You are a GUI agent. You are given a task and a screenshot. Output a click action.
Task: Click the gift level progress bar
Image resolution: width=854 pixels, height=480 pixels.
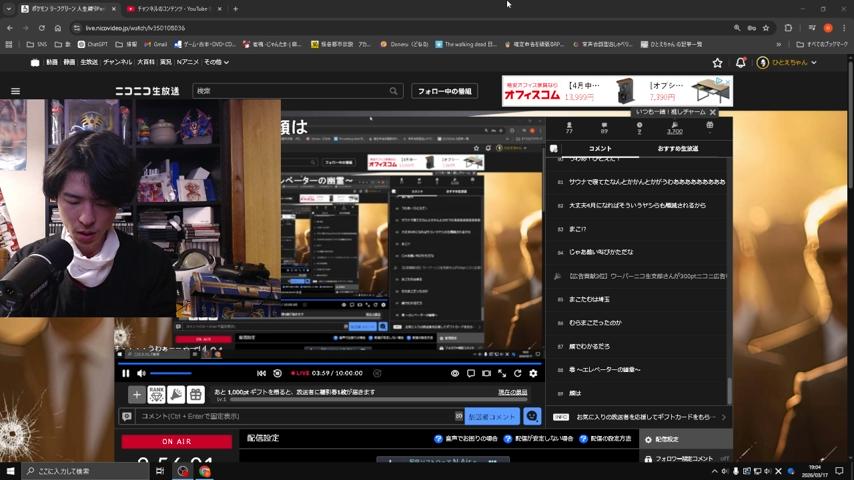[379, 400]
